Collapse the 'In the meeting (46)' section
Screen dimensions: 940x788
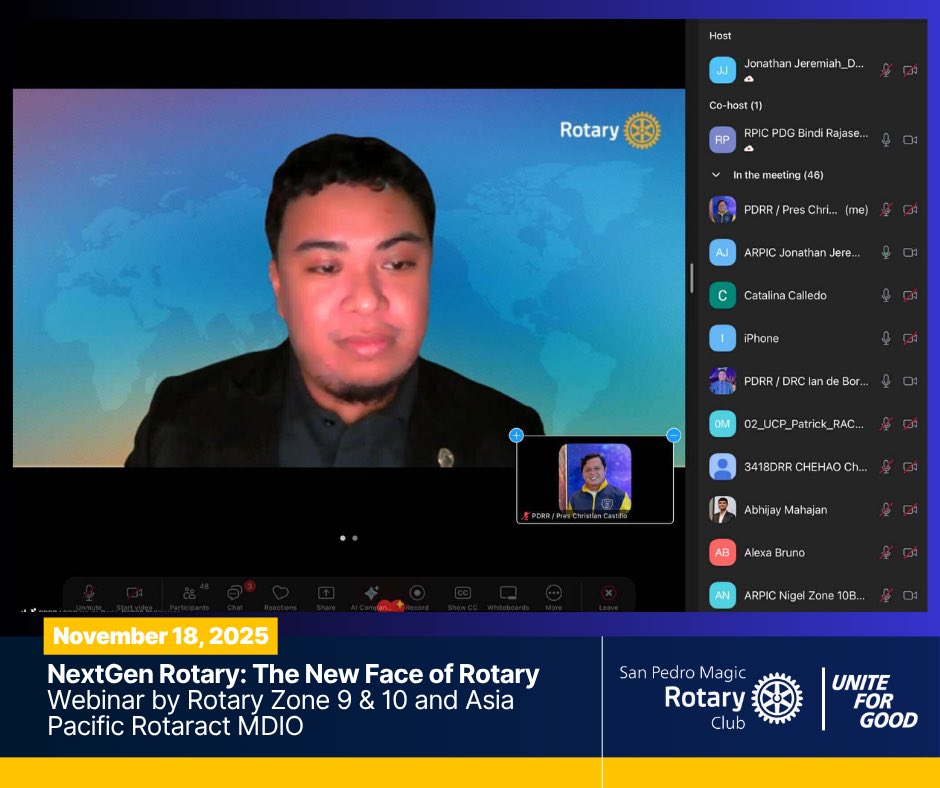tap(715, 175)
